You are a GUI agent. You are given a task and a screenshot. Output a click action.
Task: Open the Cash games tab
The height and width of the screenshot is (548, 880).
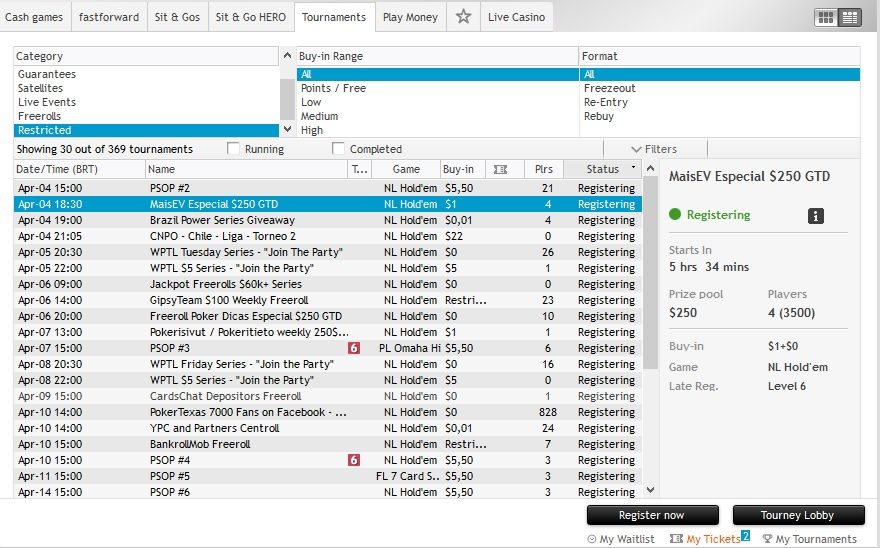[x=34, y=17]
